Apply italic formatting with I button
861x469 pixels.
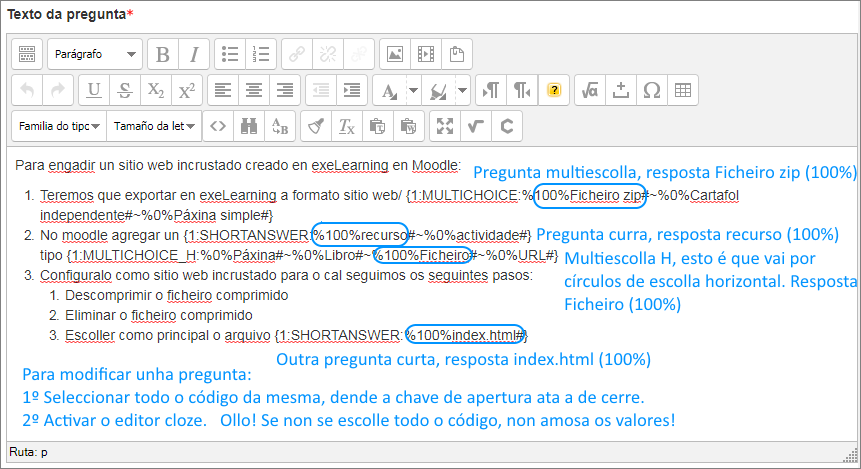(194, 54)
